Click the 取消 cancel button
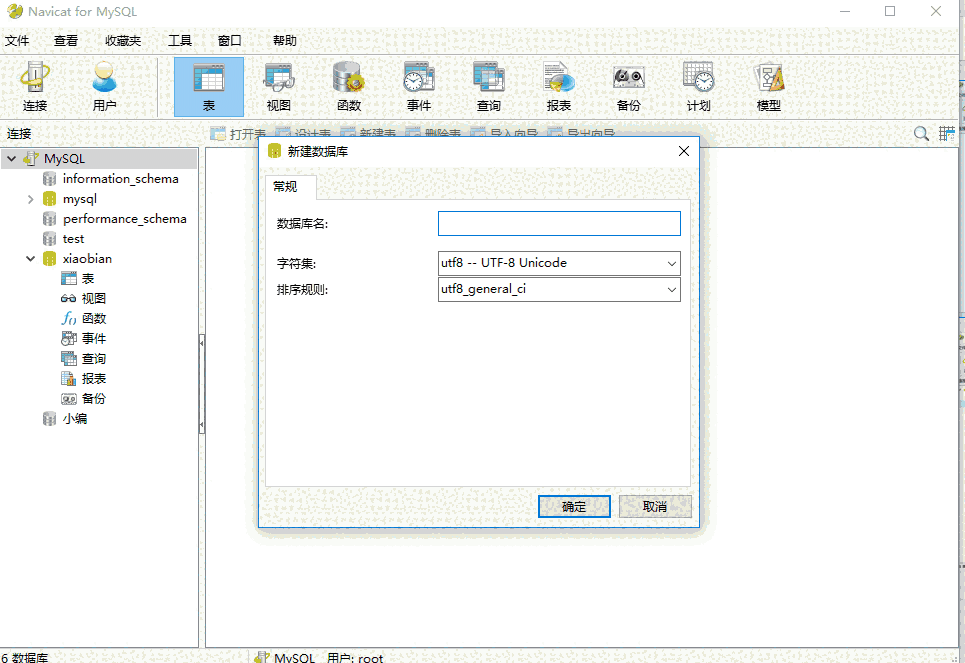The height and width of the screenshot is (663, 965). click(x=655, y=506)
